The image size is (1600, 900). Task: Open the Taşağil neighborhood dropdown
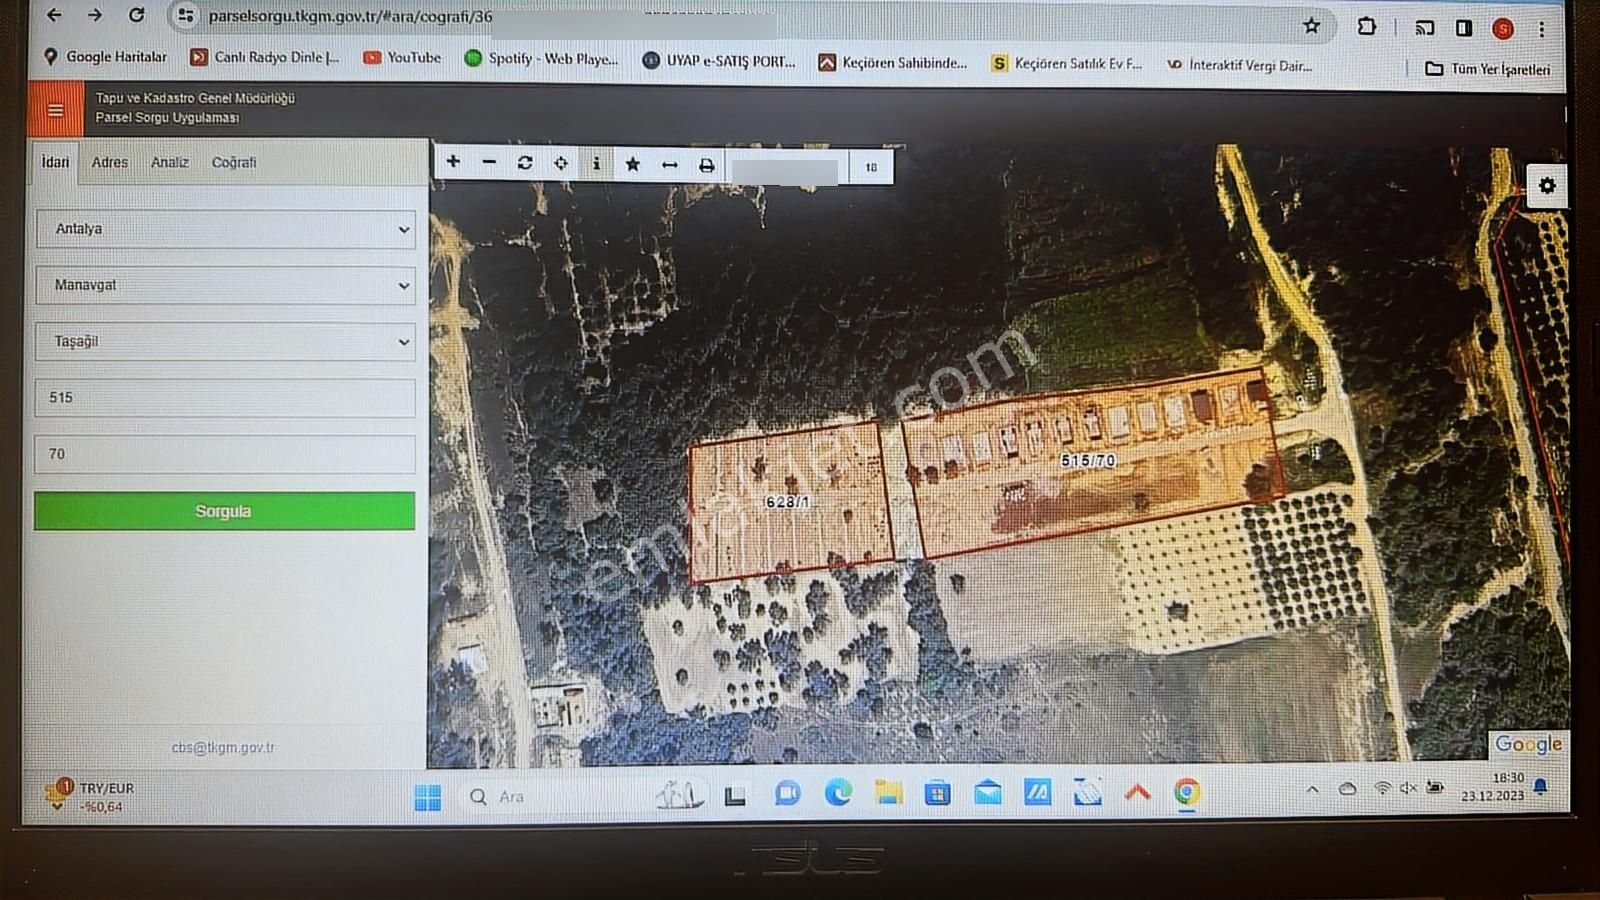(225, 341)
